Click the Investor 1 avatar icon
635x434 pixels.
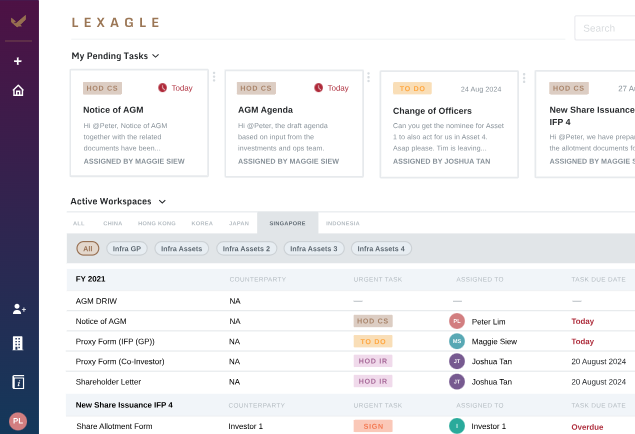[x=457, y=426]
